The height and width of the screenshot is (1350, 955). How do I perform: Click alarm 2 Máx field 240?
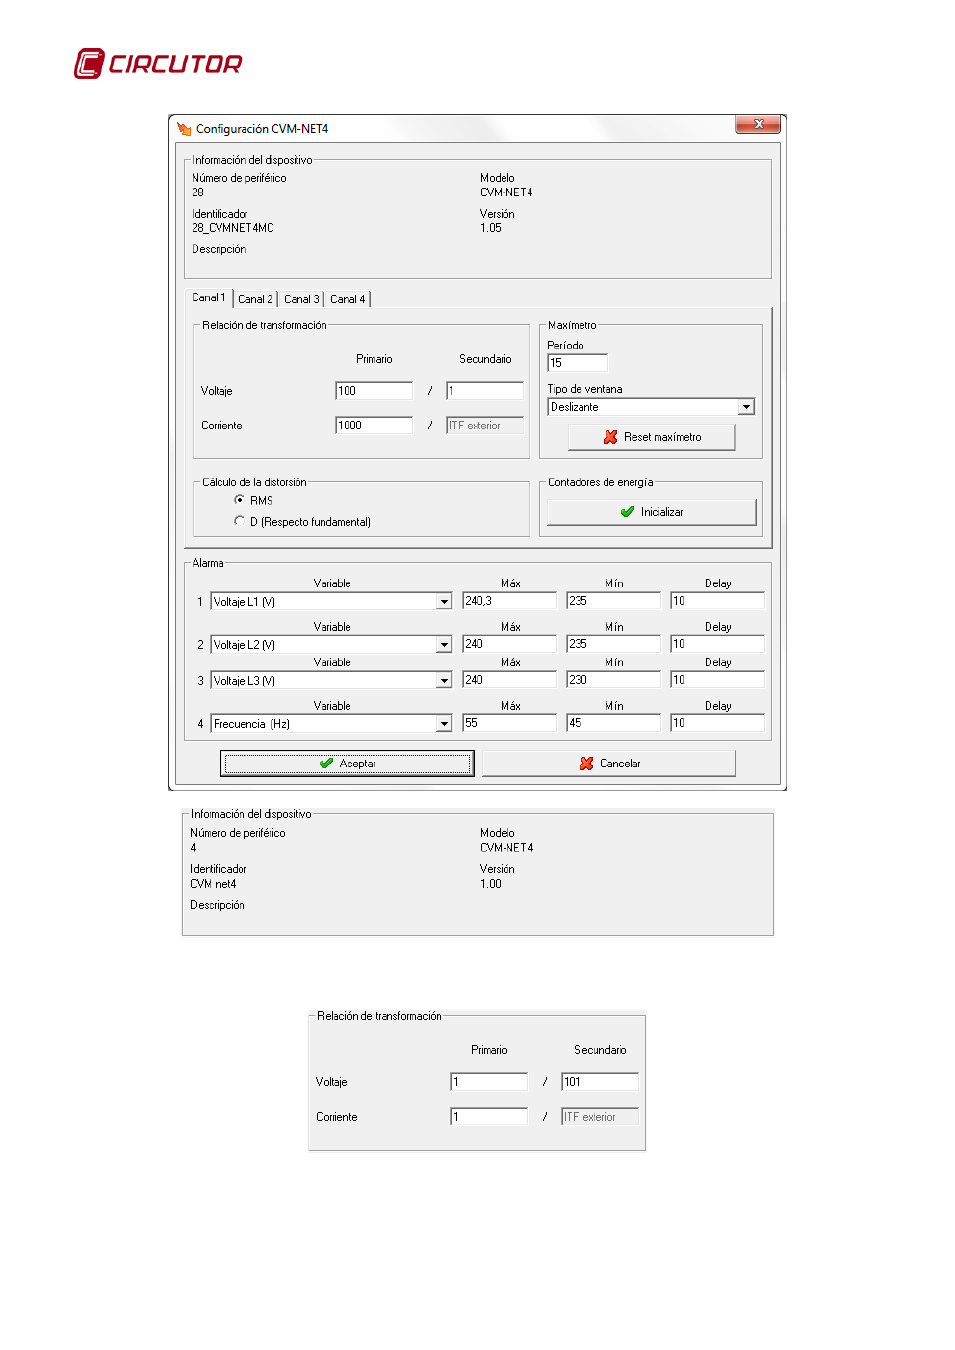(509, 644)
